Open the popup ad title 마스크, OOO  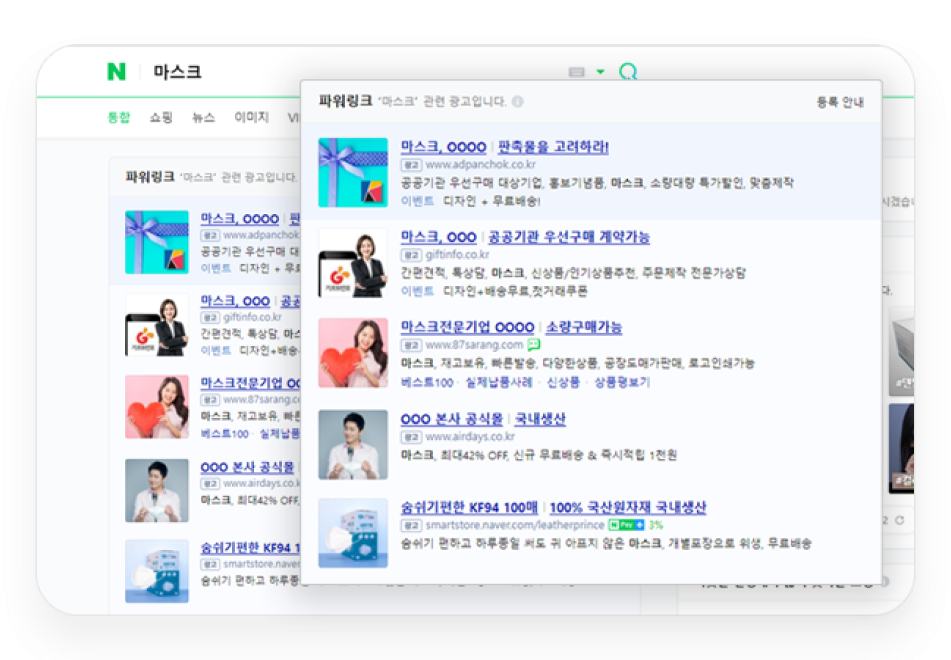coord(439,237)
